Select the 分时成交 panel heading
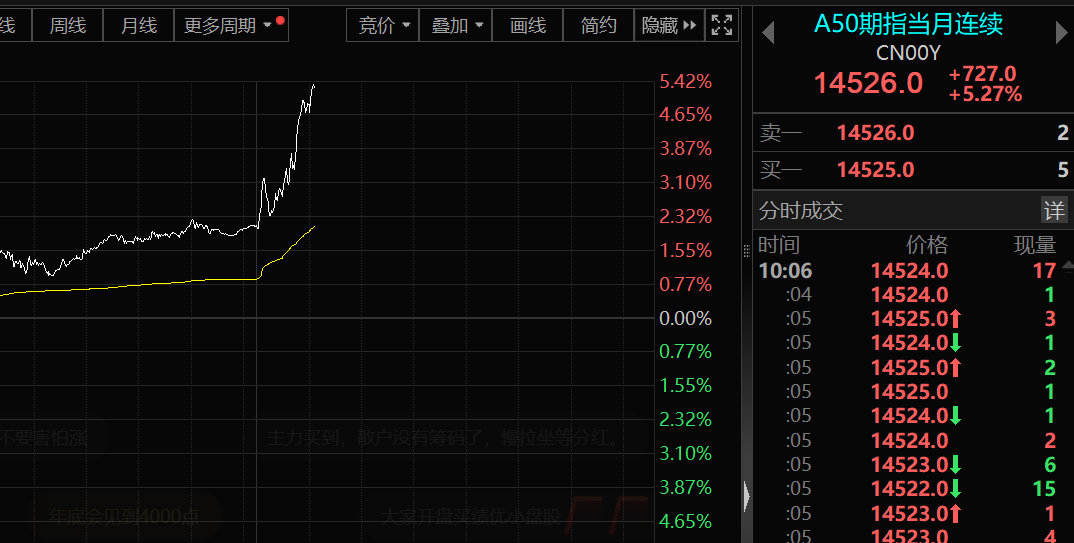 [801, 211]
